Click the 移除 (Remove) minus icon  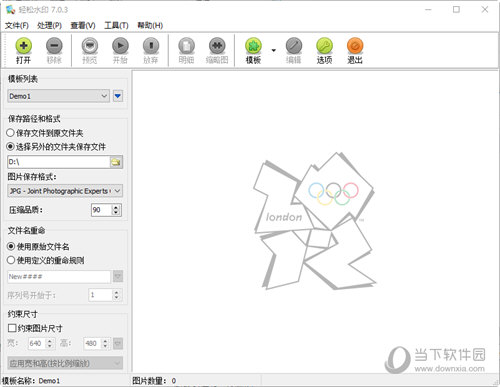pyautogui.click(x=54, y=45)
